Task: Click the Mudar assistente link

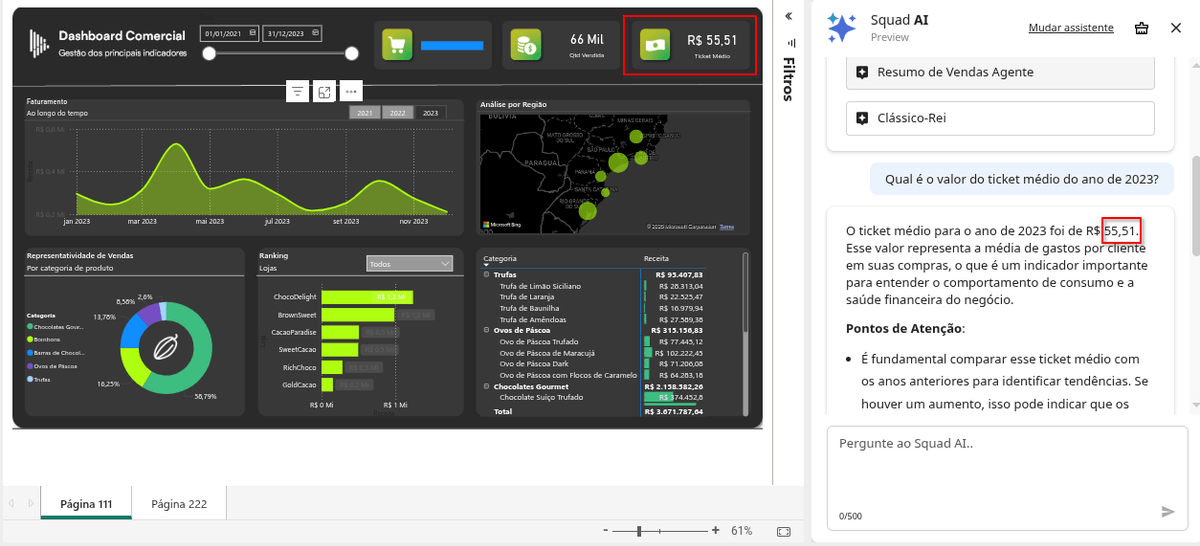Action: [1070, 28]
